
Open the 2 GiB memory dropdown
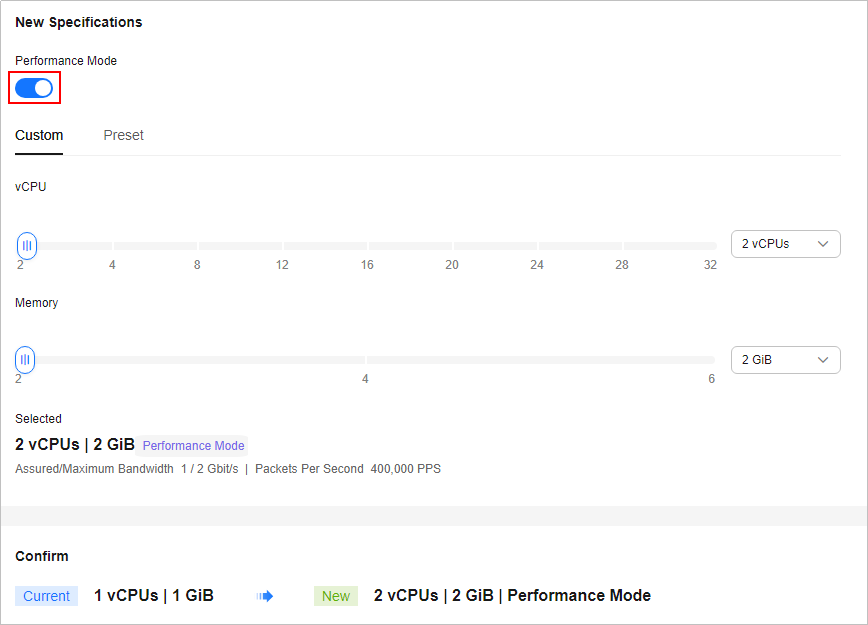pos(785,360)
